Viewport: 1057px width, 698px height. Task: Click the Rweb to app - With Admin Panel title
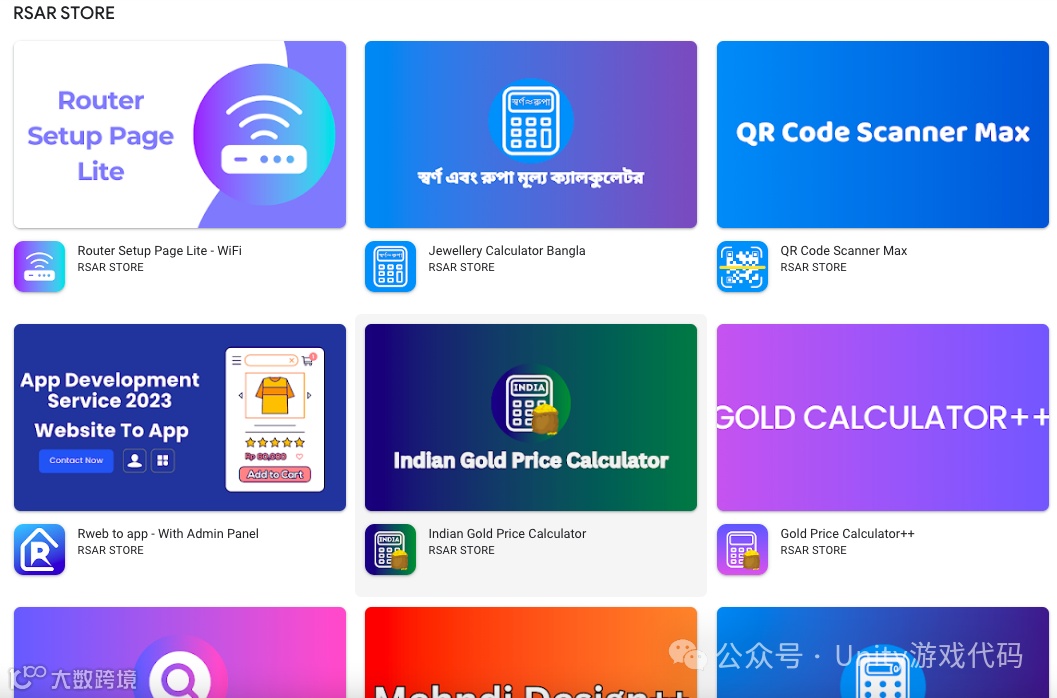(168, 533)
